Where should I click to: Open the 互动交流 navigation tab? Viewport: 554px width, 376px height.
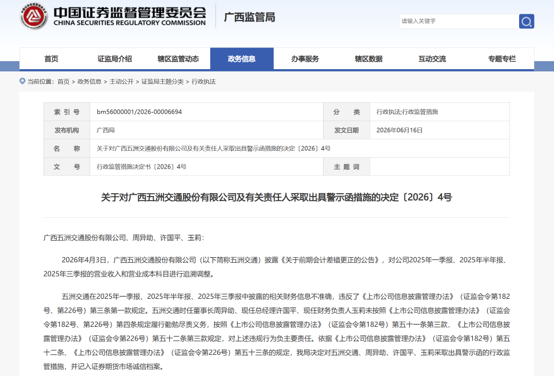[432, 59]
